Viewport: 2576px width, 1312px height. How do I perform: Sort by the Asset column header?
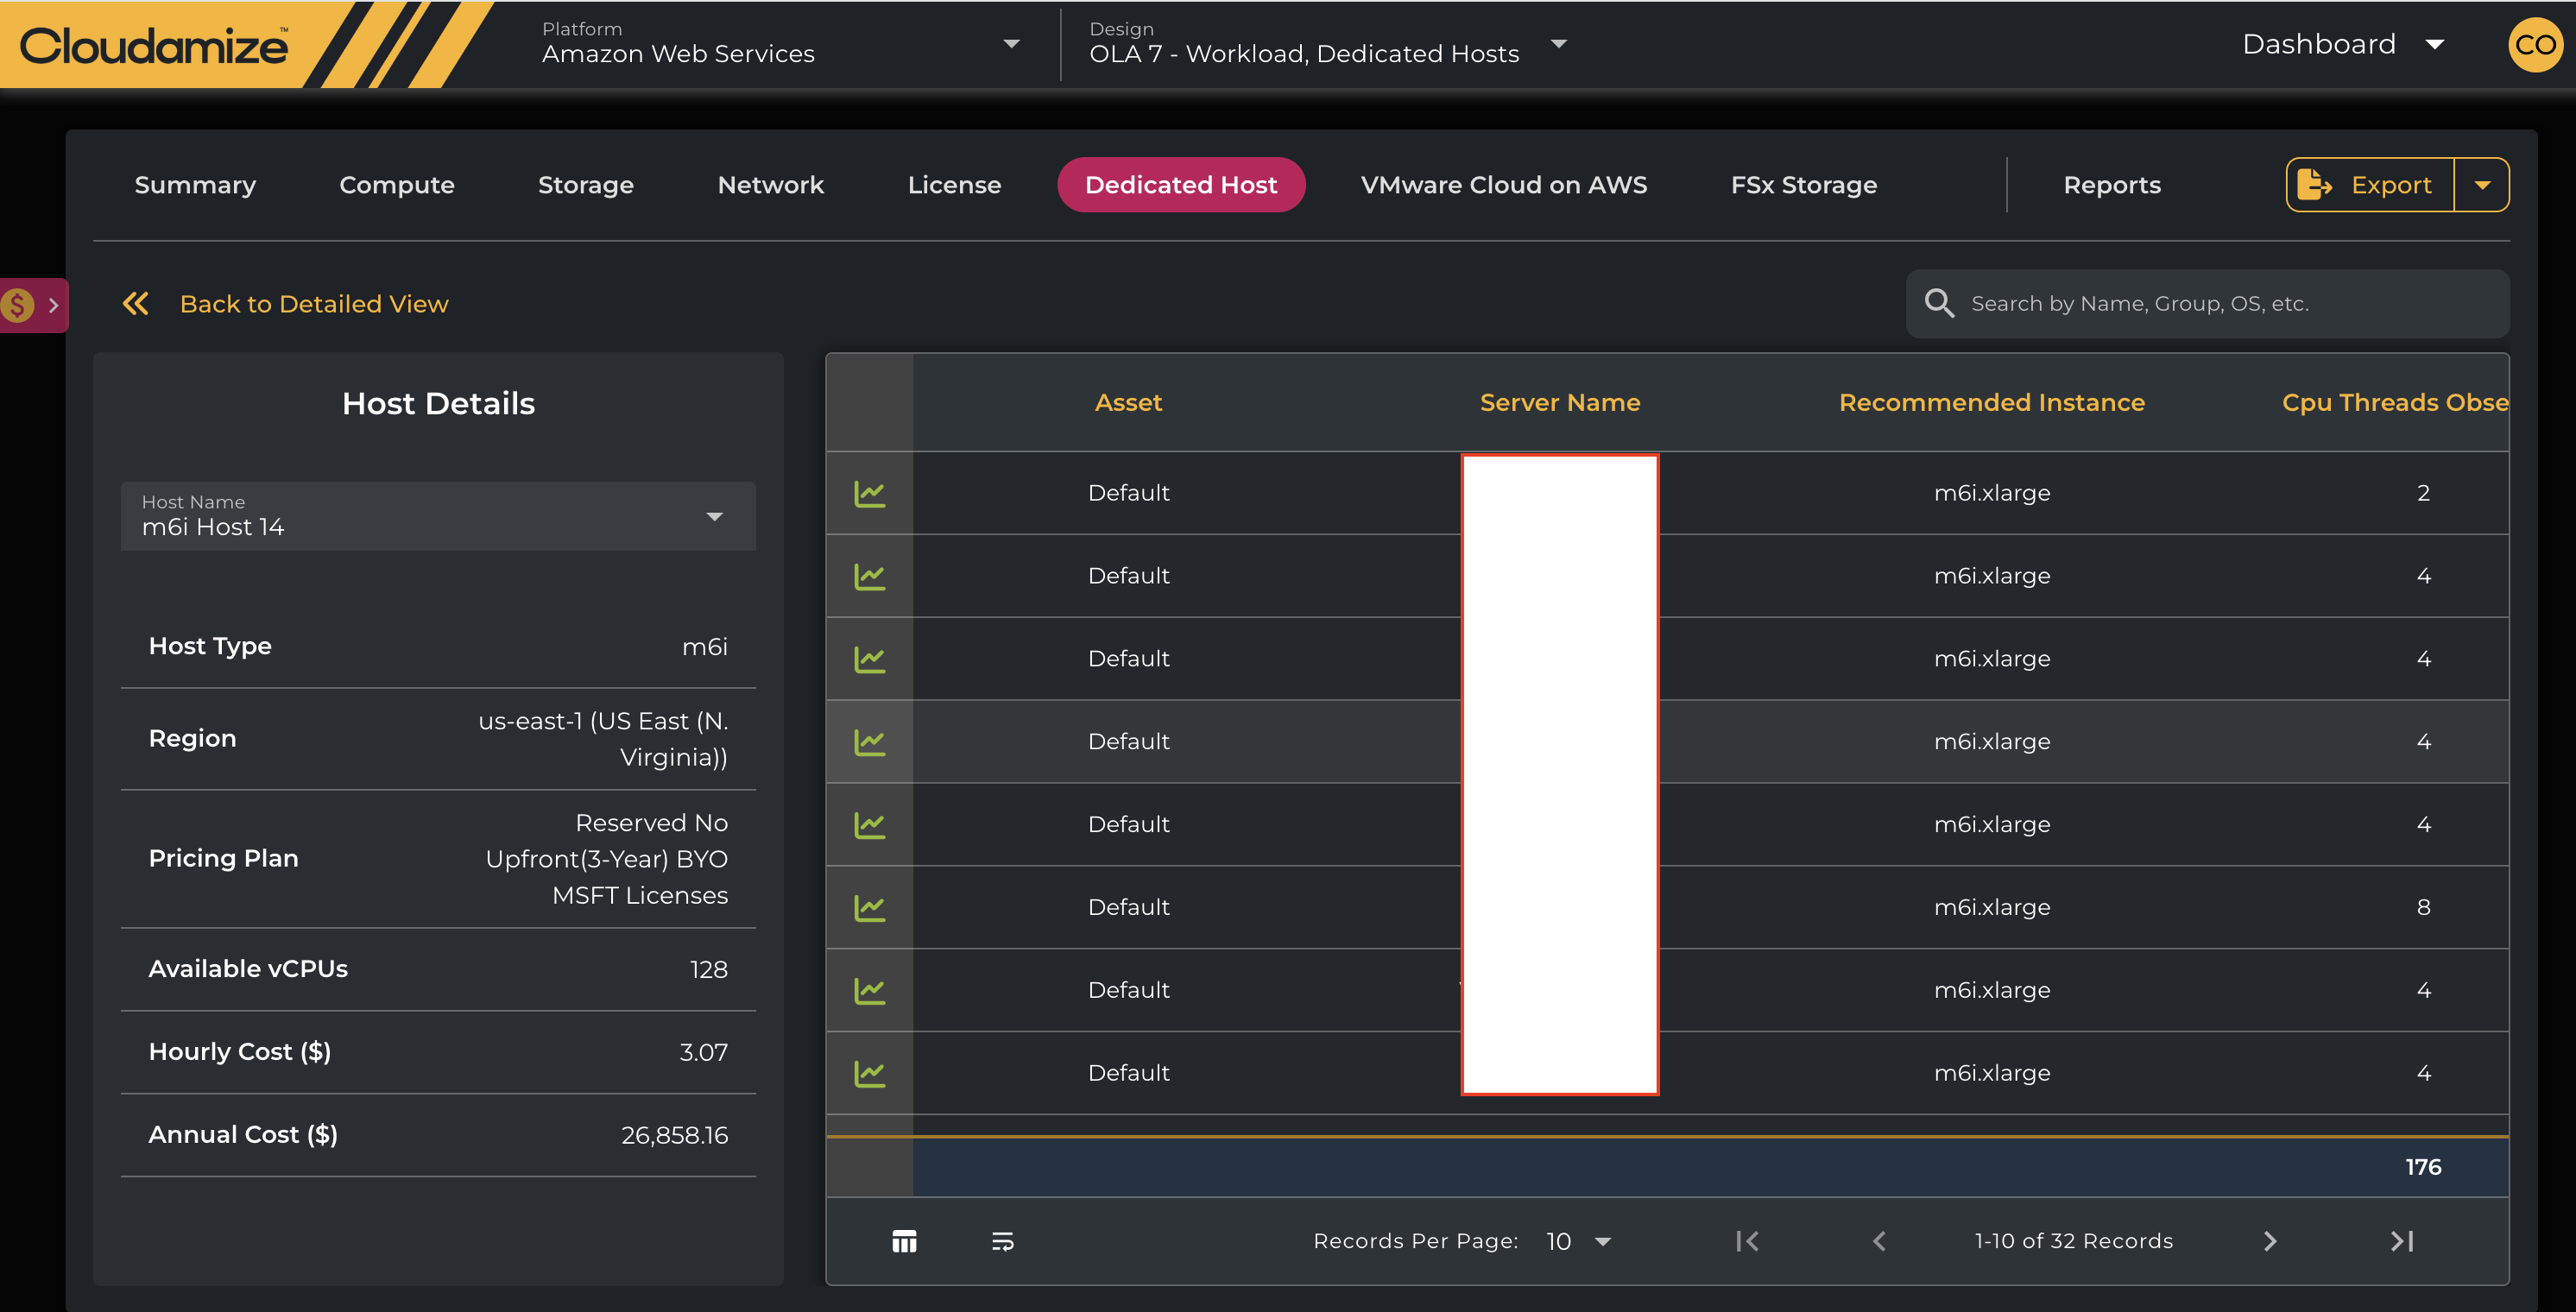pos(1128,402)
